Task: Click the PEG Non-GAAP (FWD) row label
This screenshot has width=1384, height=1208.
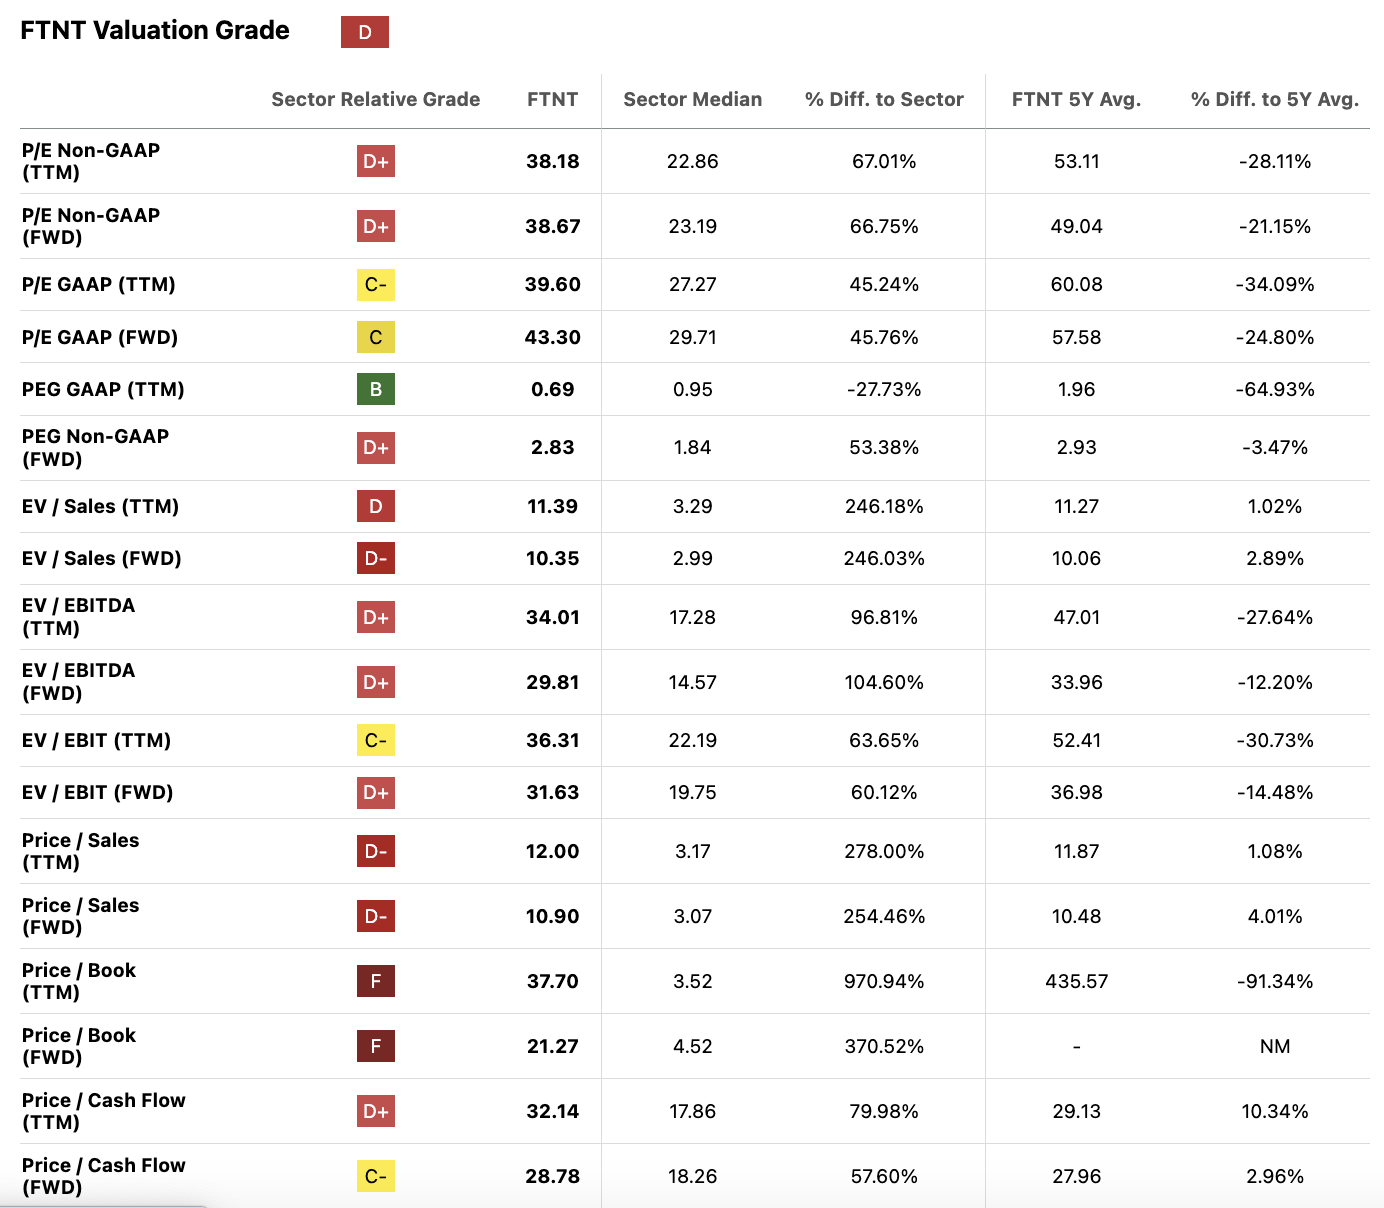Action: click(x=95, y=447)
